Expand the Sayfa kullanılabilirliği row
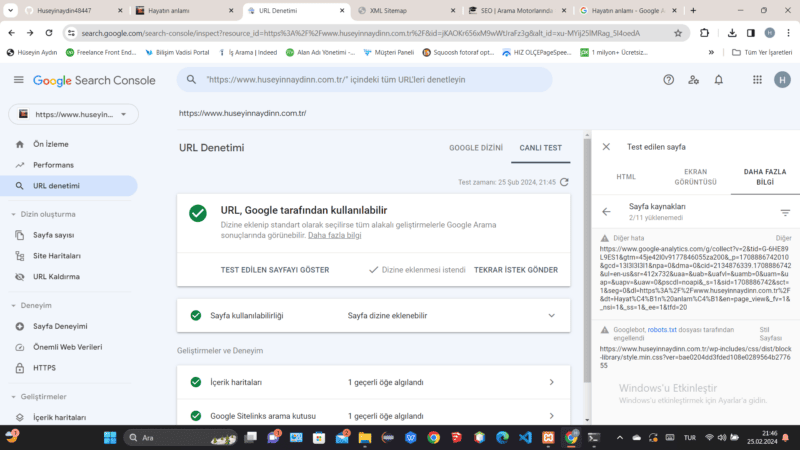This screenshot has width=800, height=450. coord(551,315)
